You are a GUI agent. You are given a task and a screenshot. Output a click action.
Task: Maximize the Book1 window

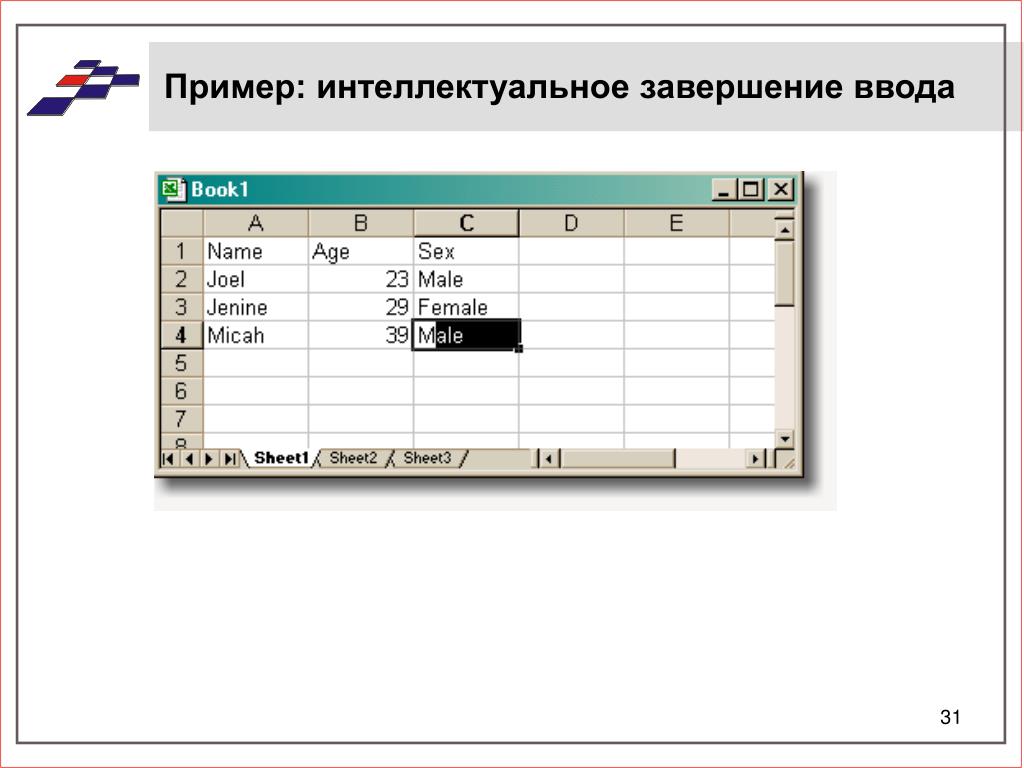(x=751, y=190)
